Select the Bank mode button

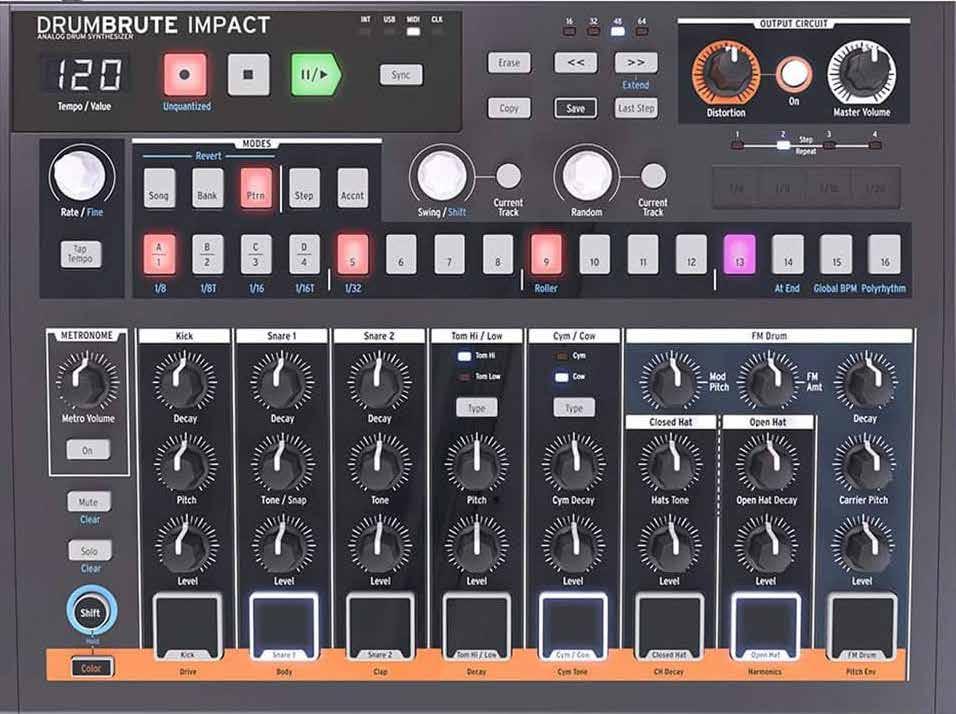(207, 188)
